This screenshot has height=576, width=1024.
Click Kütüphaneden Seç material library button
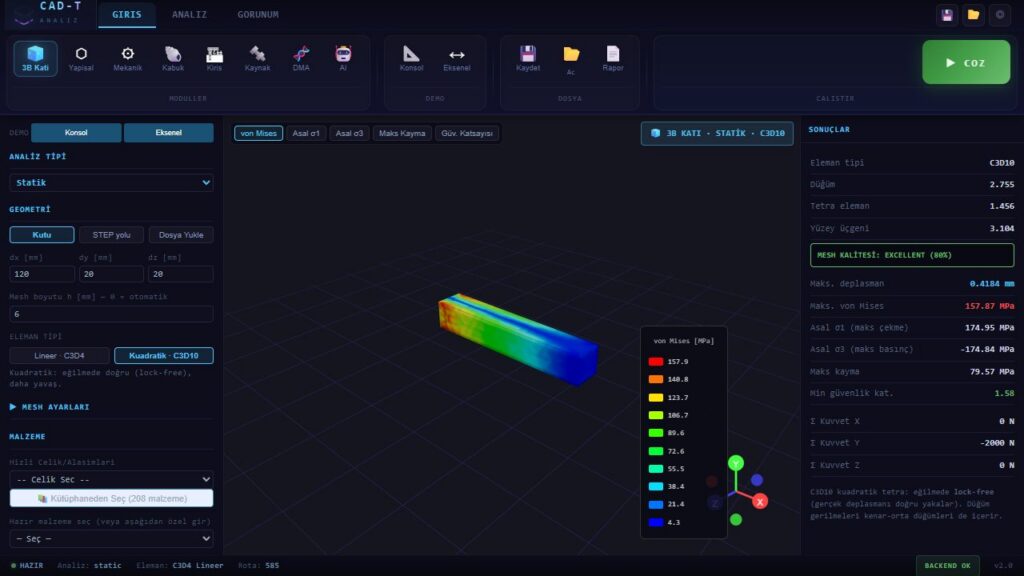tap(111, 498)
